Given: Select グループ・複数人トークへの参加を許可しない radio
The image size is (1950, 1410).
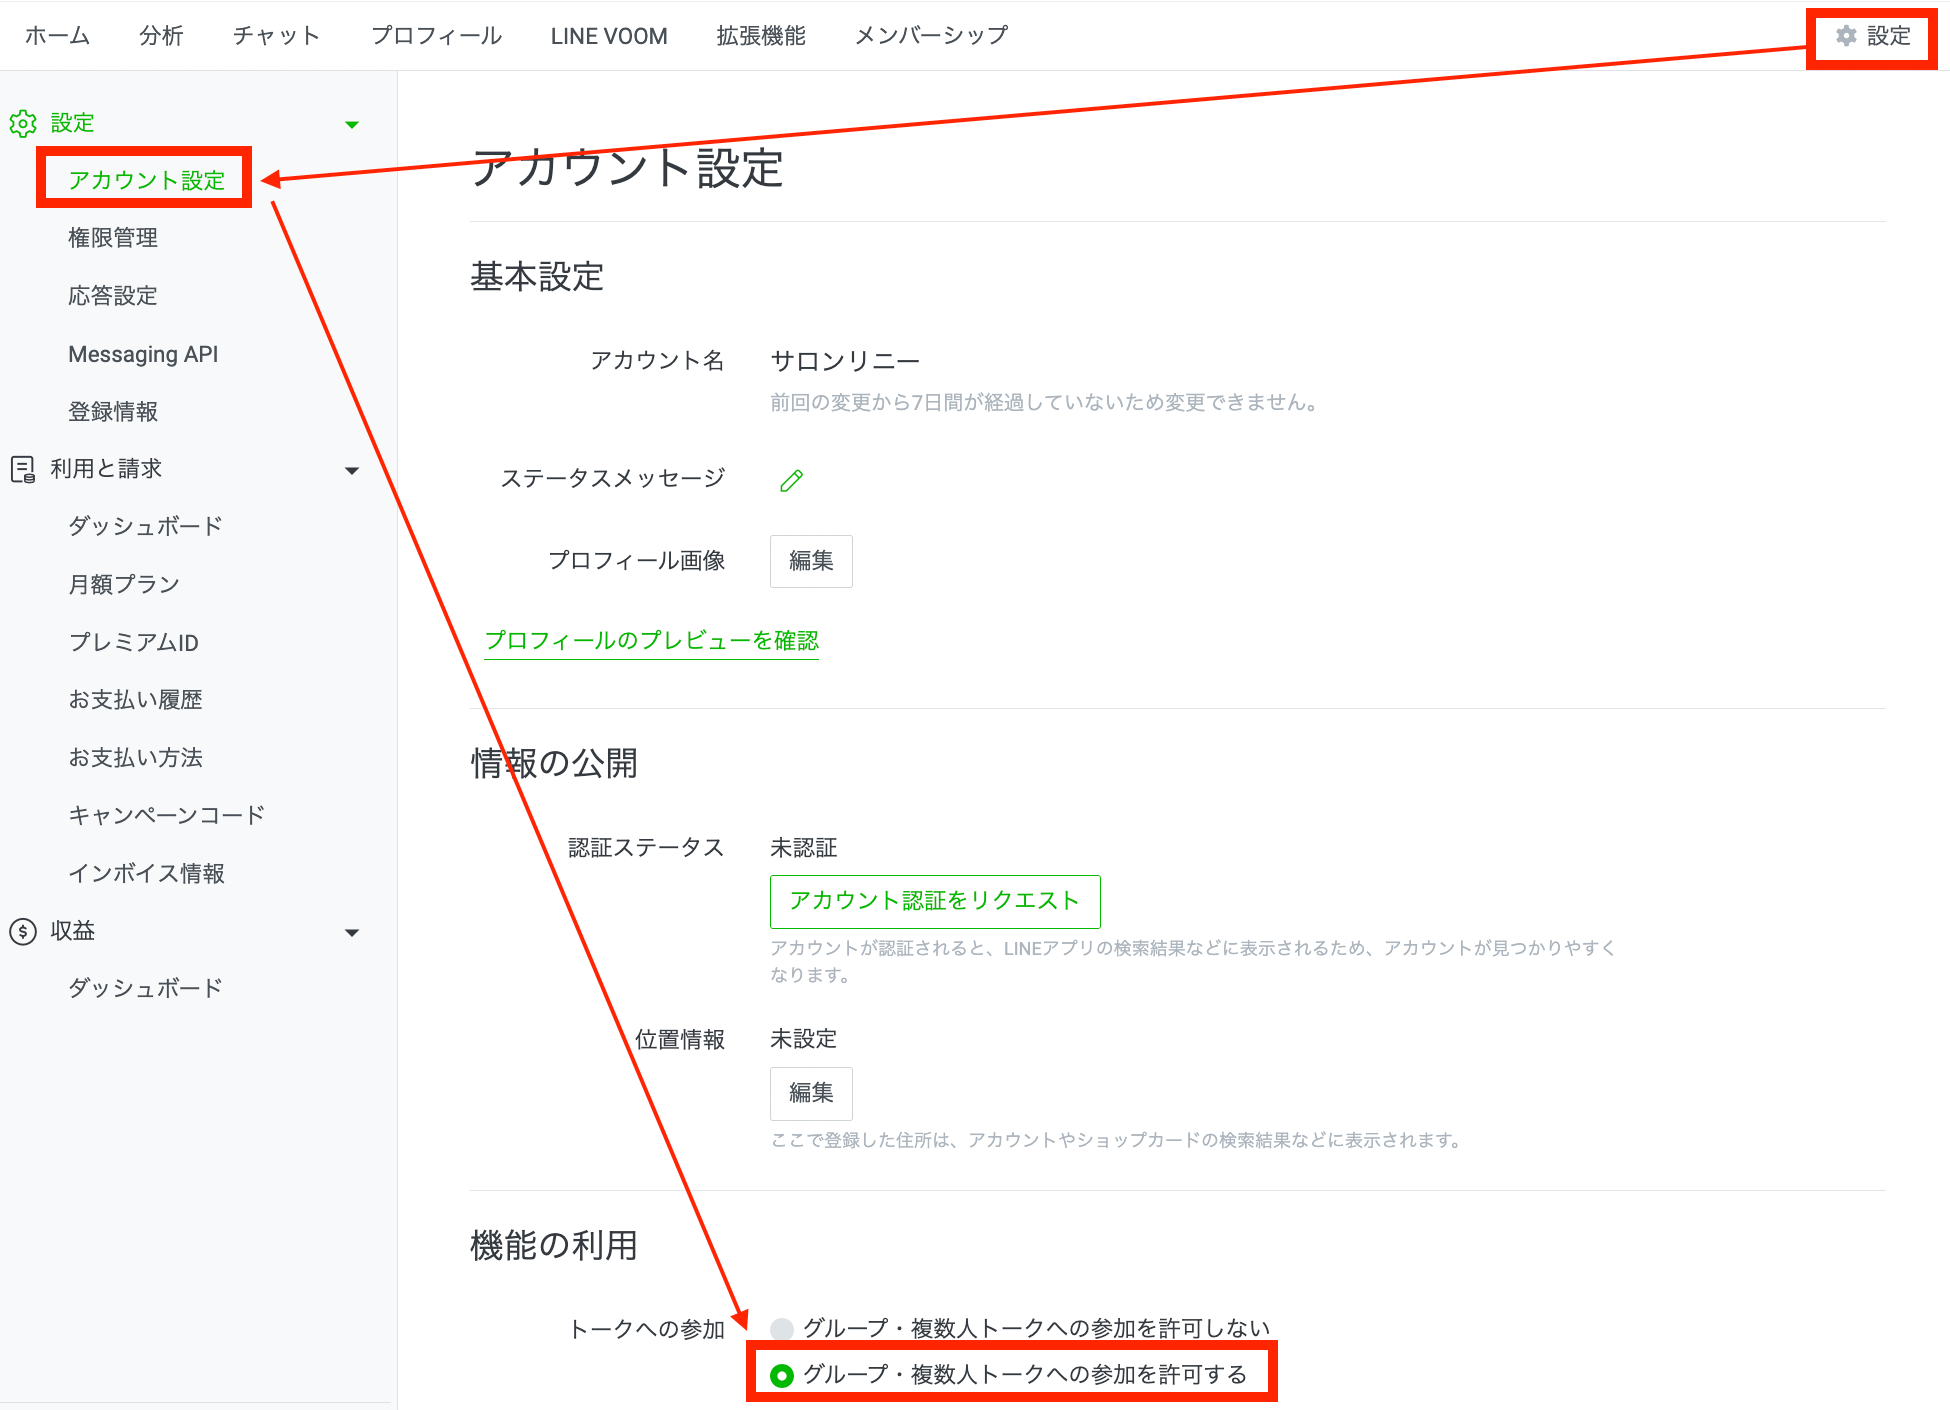Looking at the screenshot, I should (x=782, y=1329).
